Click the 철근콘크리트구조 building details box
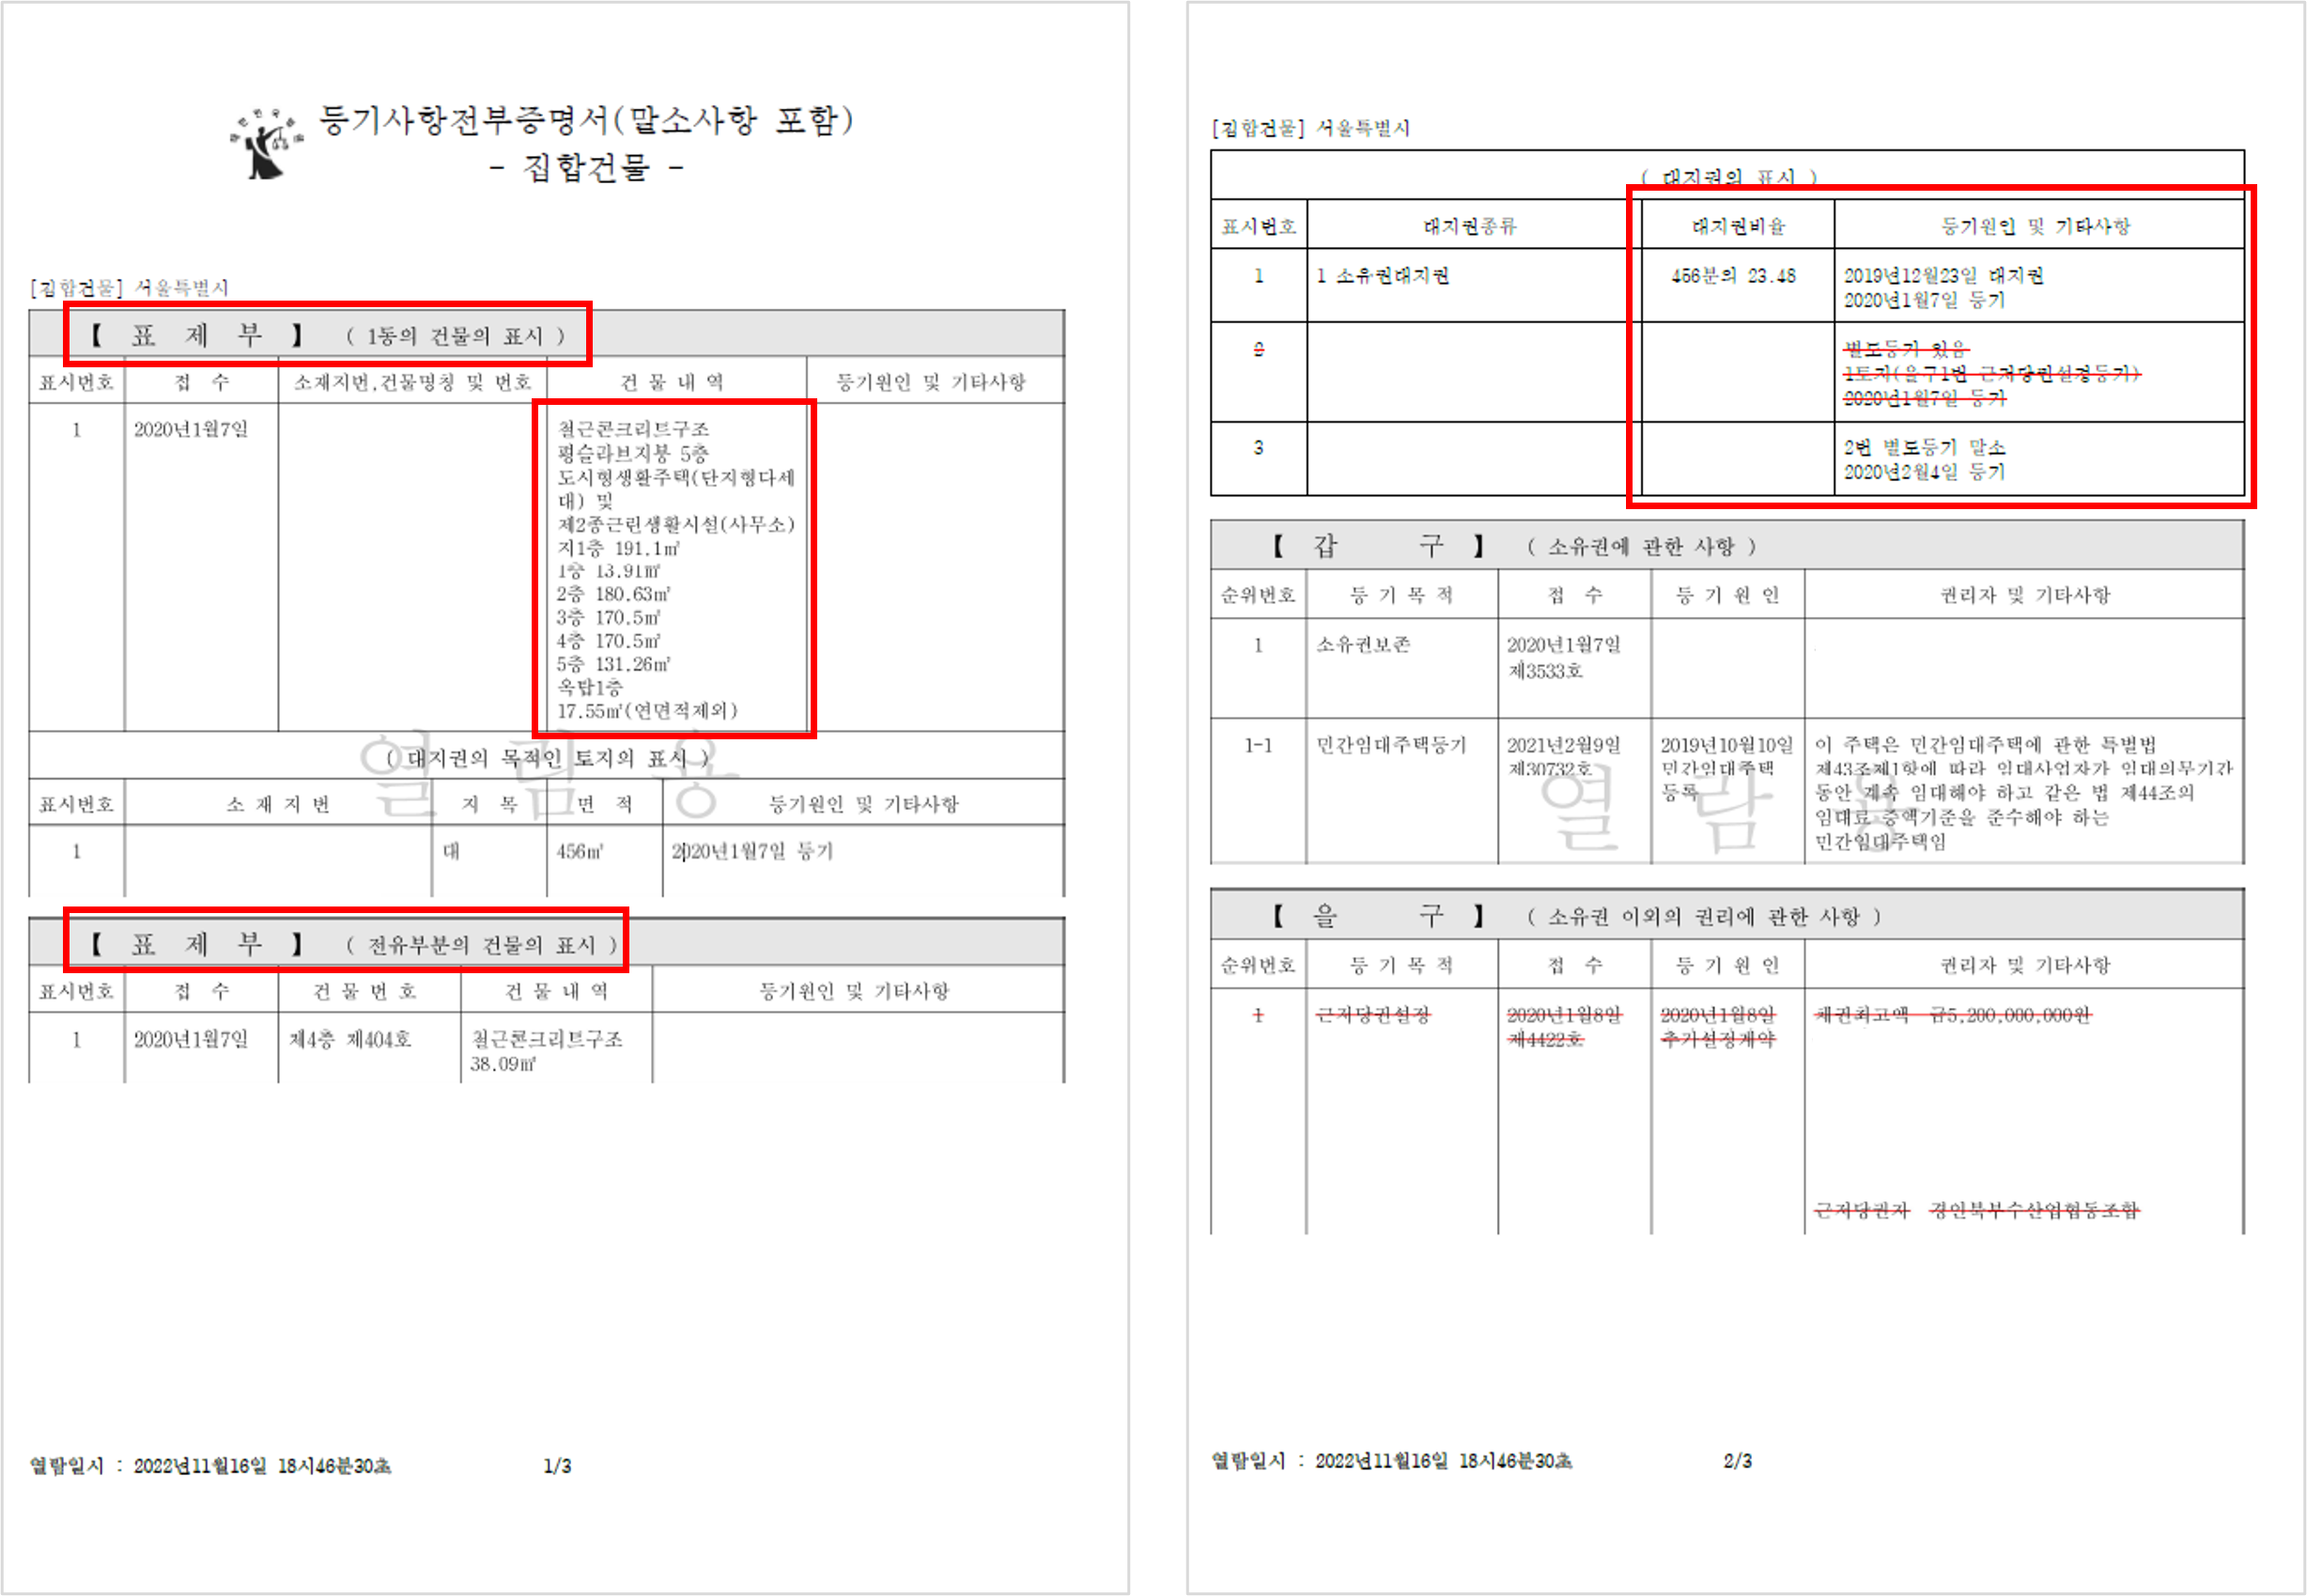 (x=675, y=568)
